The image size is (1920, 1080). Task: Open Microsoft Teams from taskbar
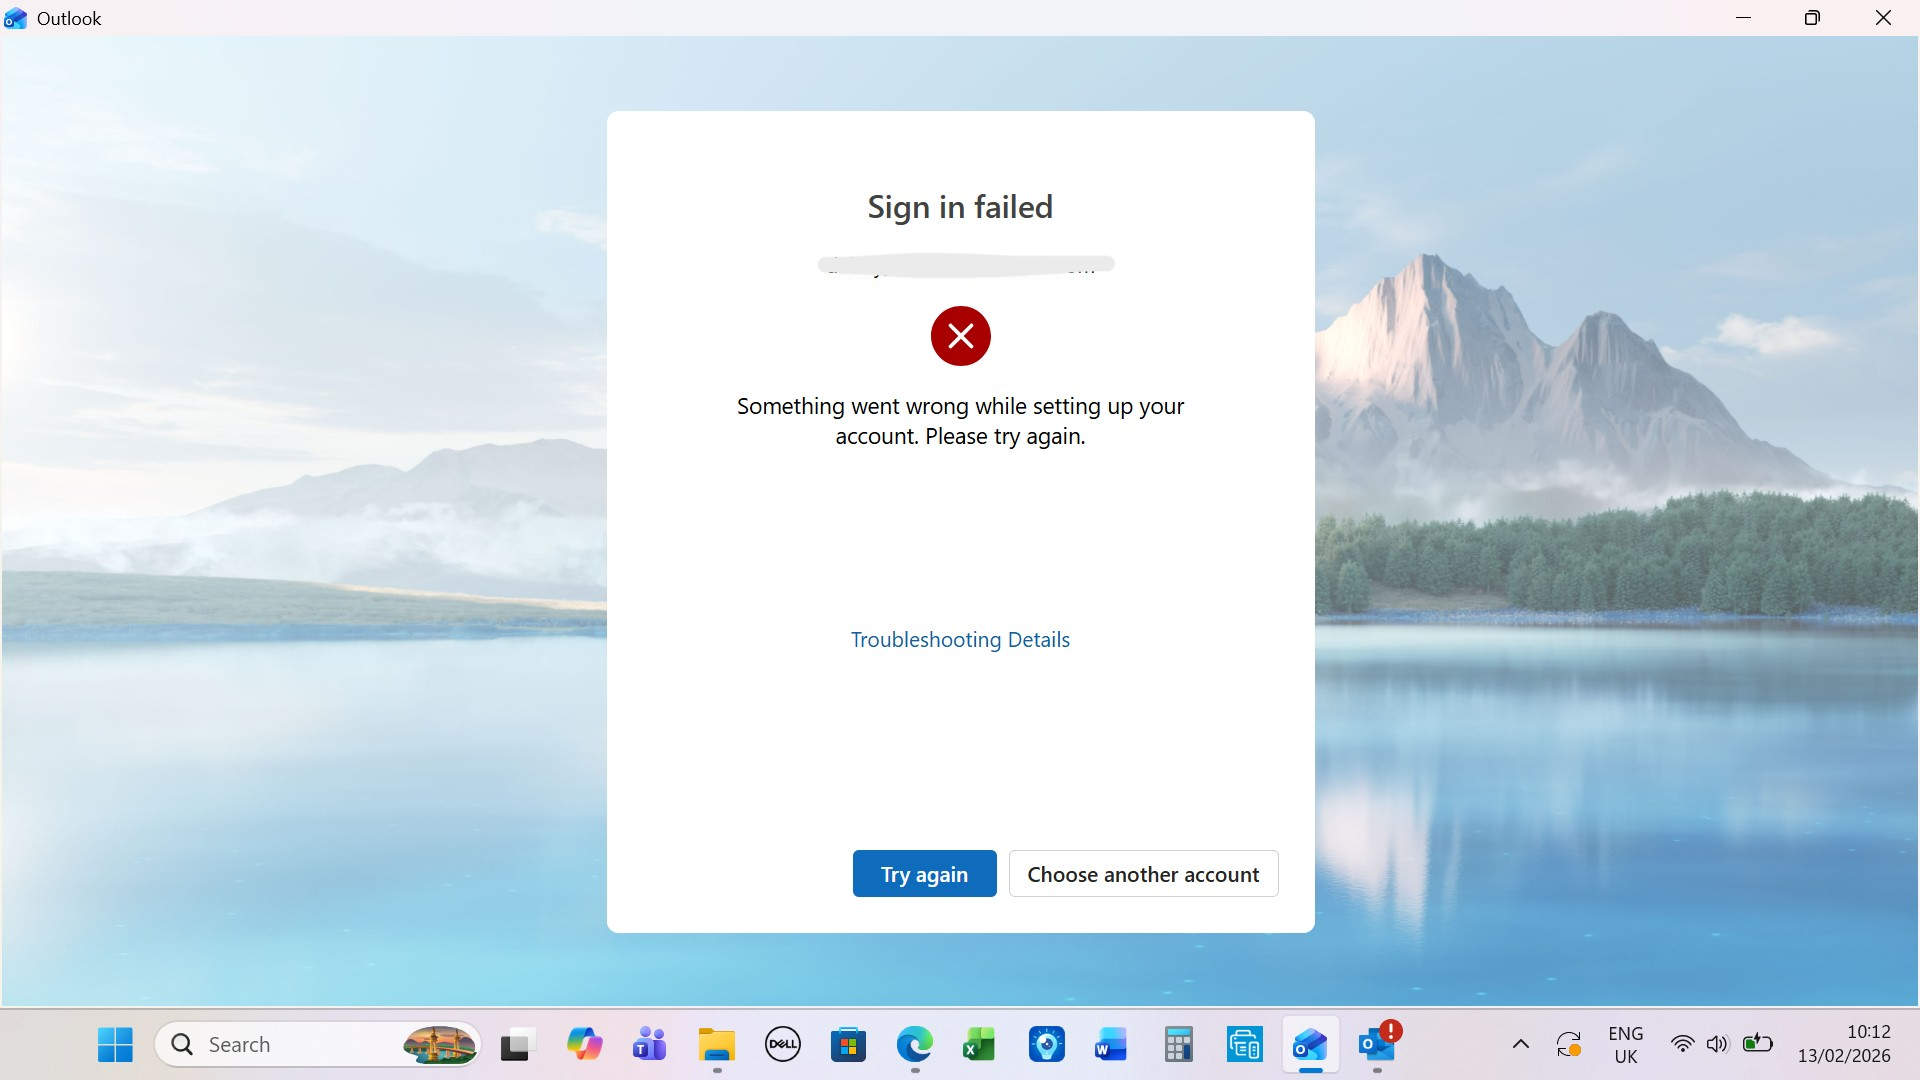650,1045
